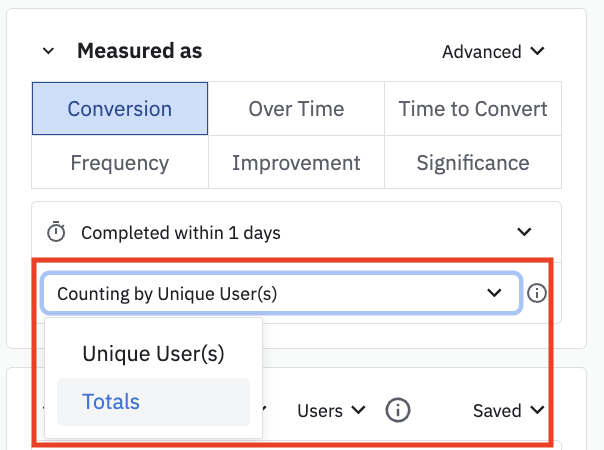
Task: Expand the Completed within 1 days chevron
Action: point(524,232)
